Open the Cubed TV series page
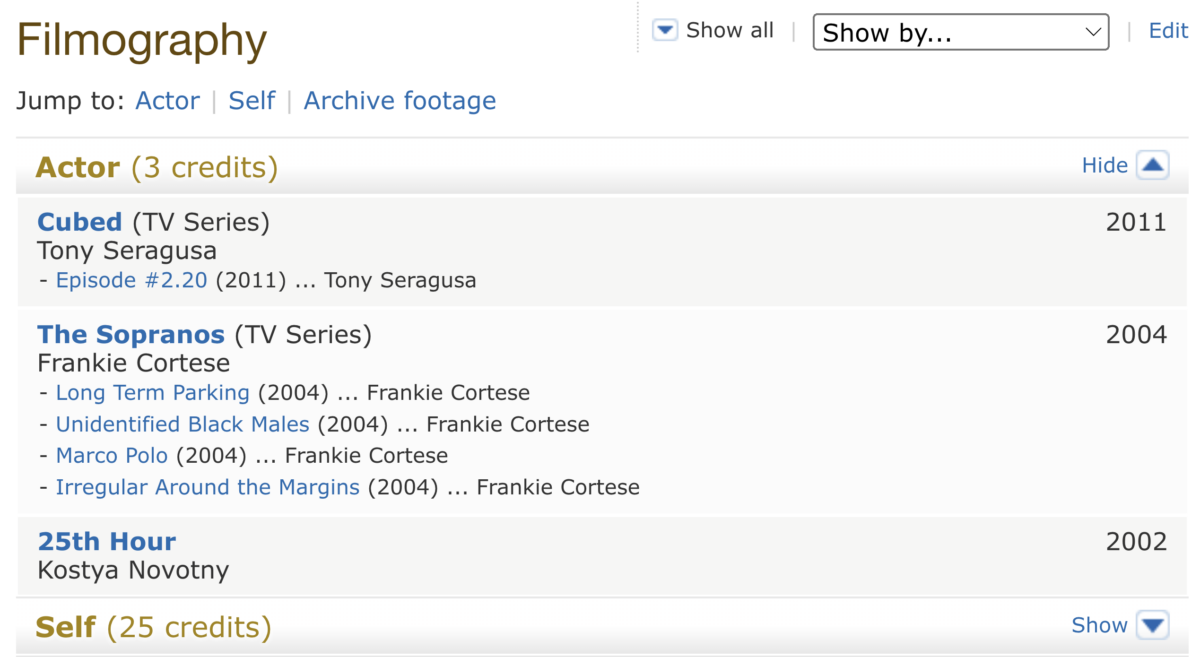The height and width of the screenshot is (657, 1200). click(x=79, y=221)
